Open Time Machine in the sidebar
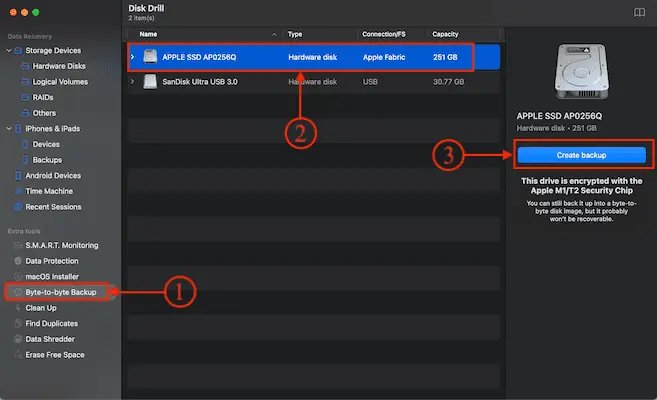Viewport: 657px width, 400px height. (x=49, y=191)
